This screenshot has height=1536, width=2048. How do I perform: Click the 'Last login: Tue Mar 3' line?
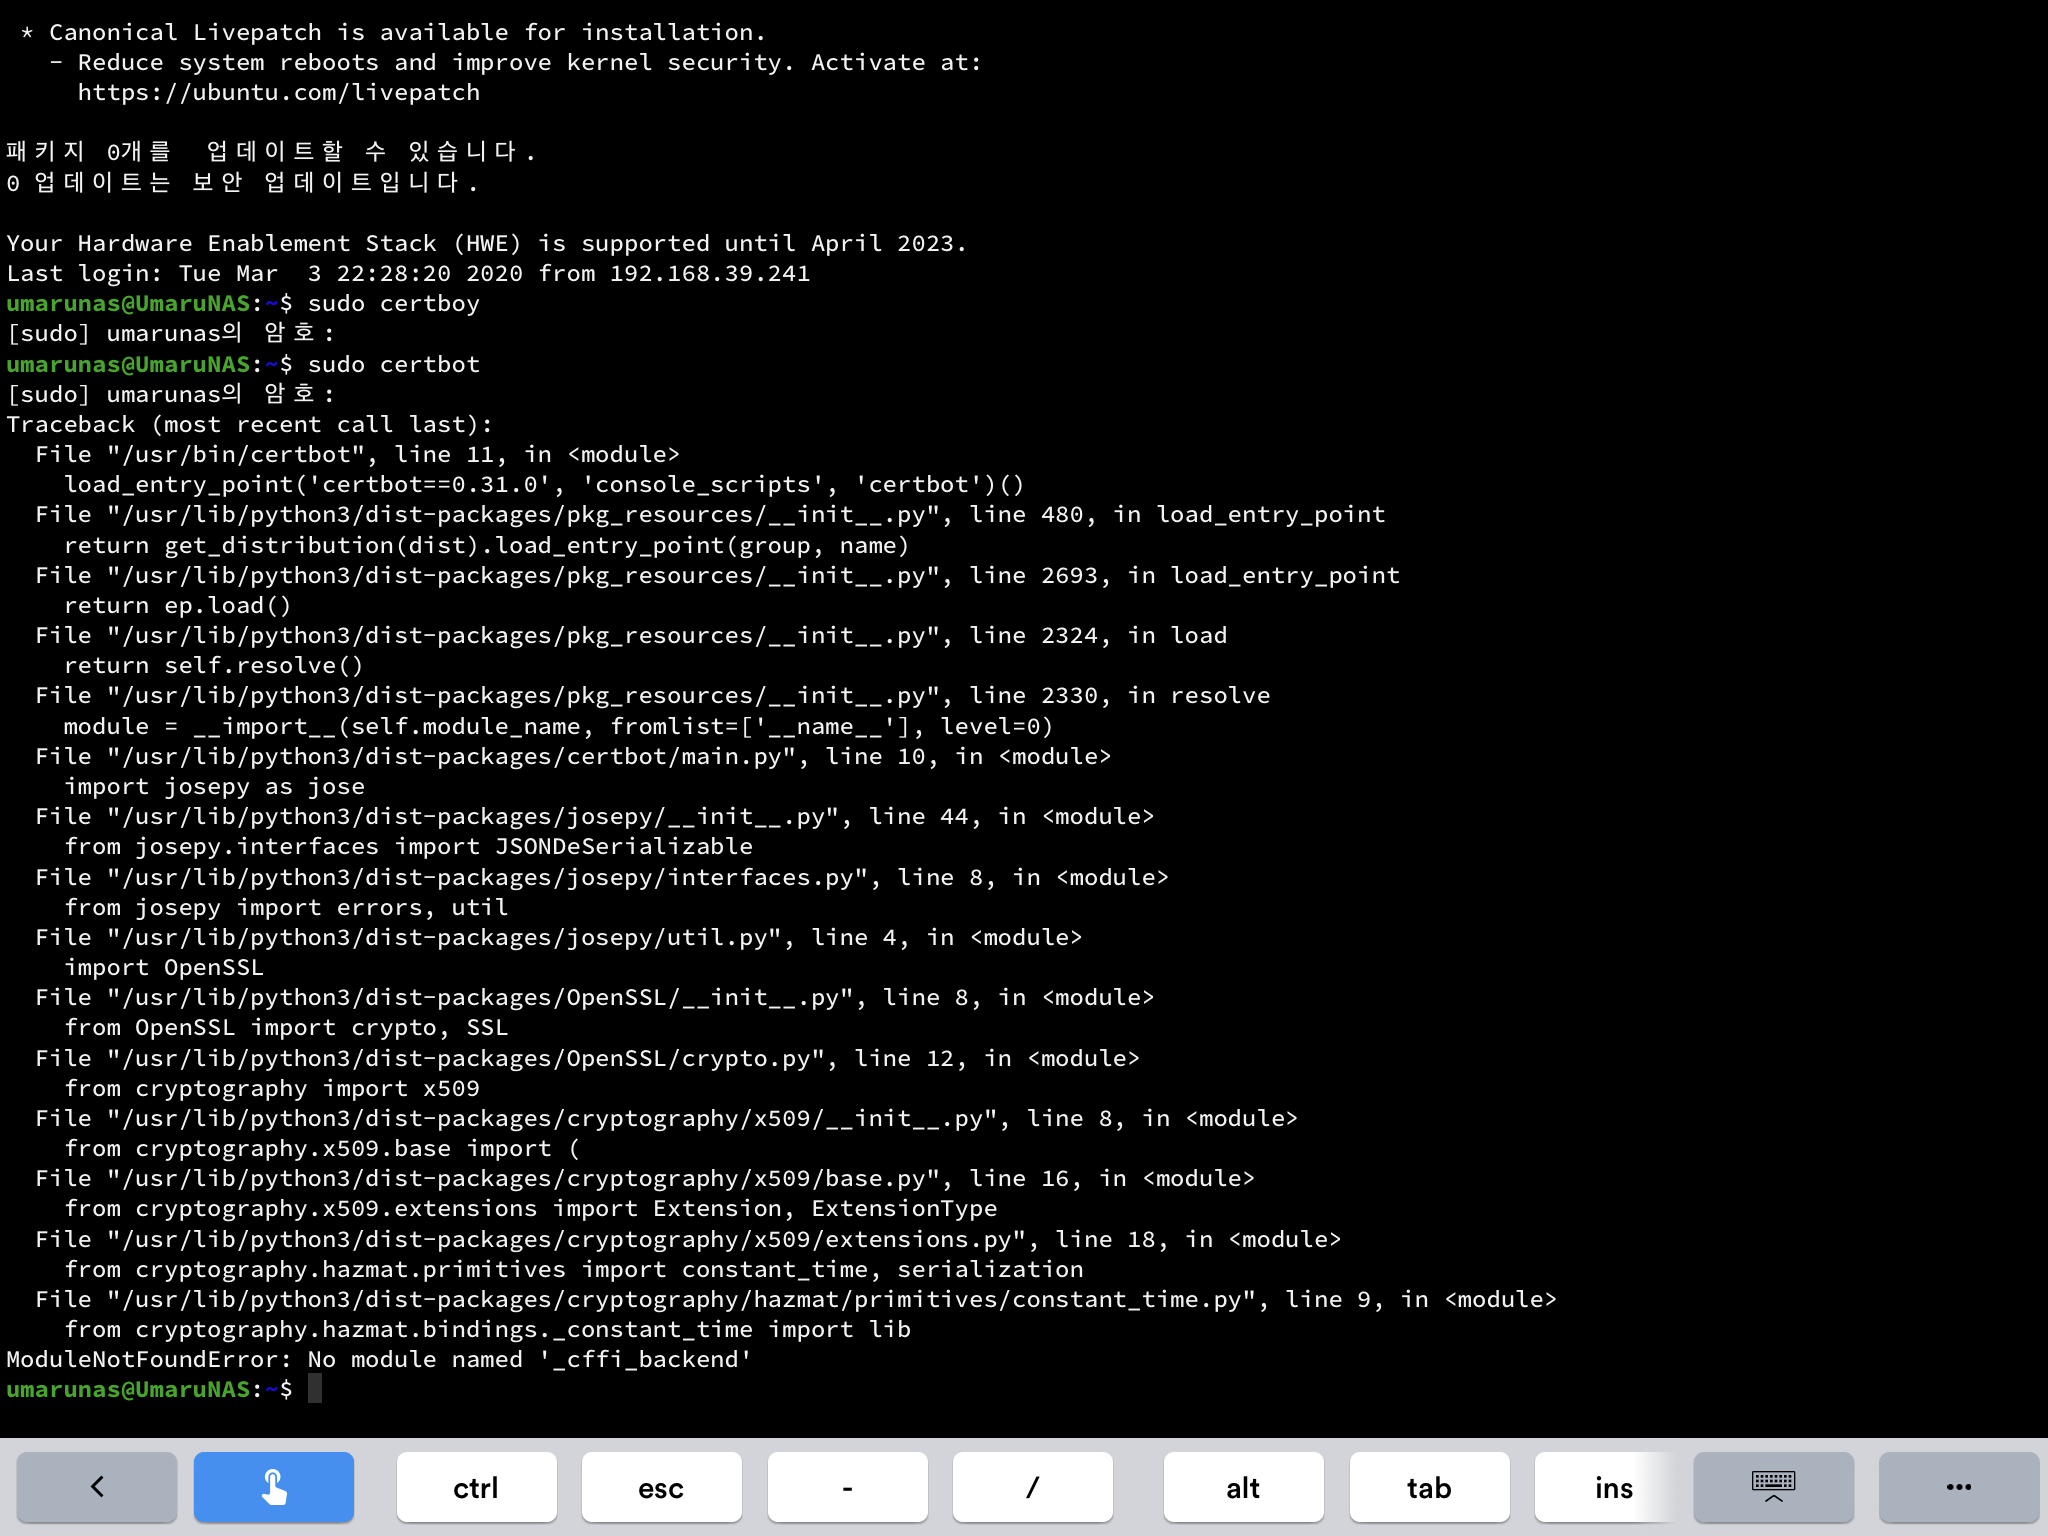[x=408, y=274]
